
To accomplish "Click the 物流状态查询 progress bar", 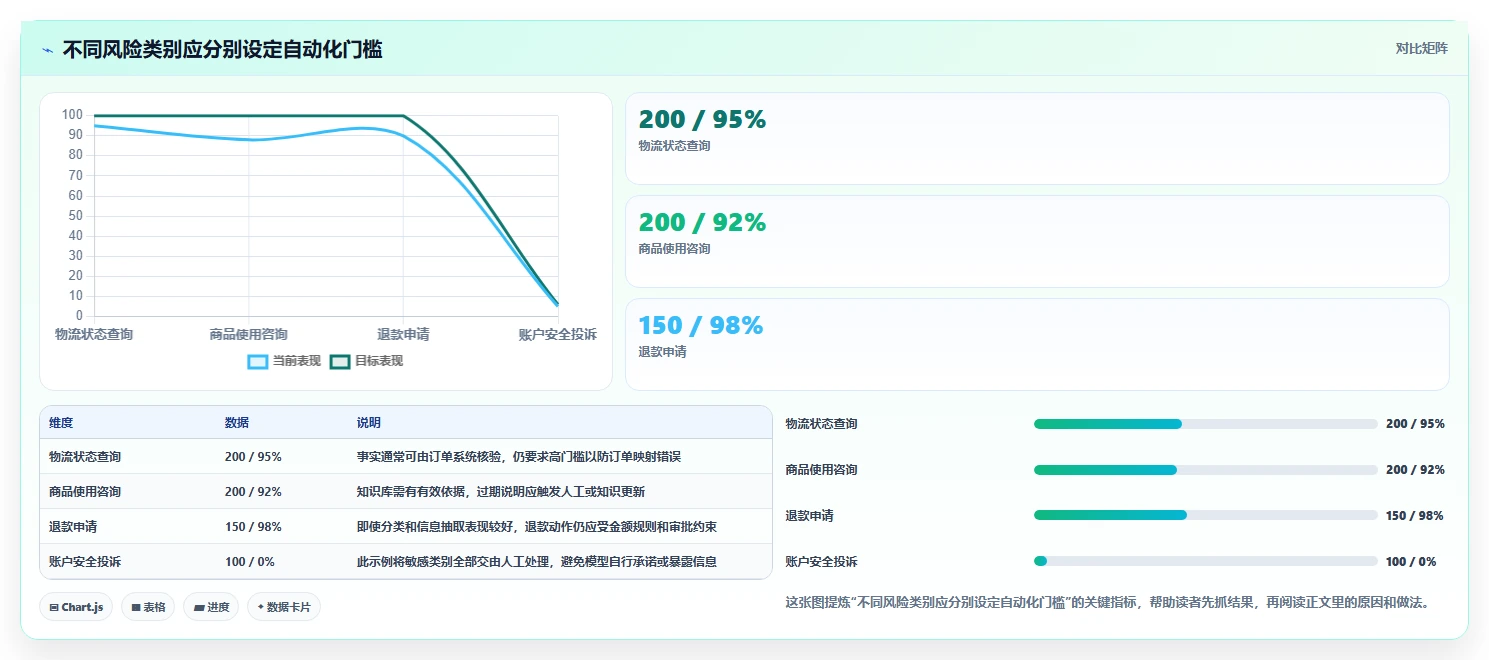I will [1205, 424].
